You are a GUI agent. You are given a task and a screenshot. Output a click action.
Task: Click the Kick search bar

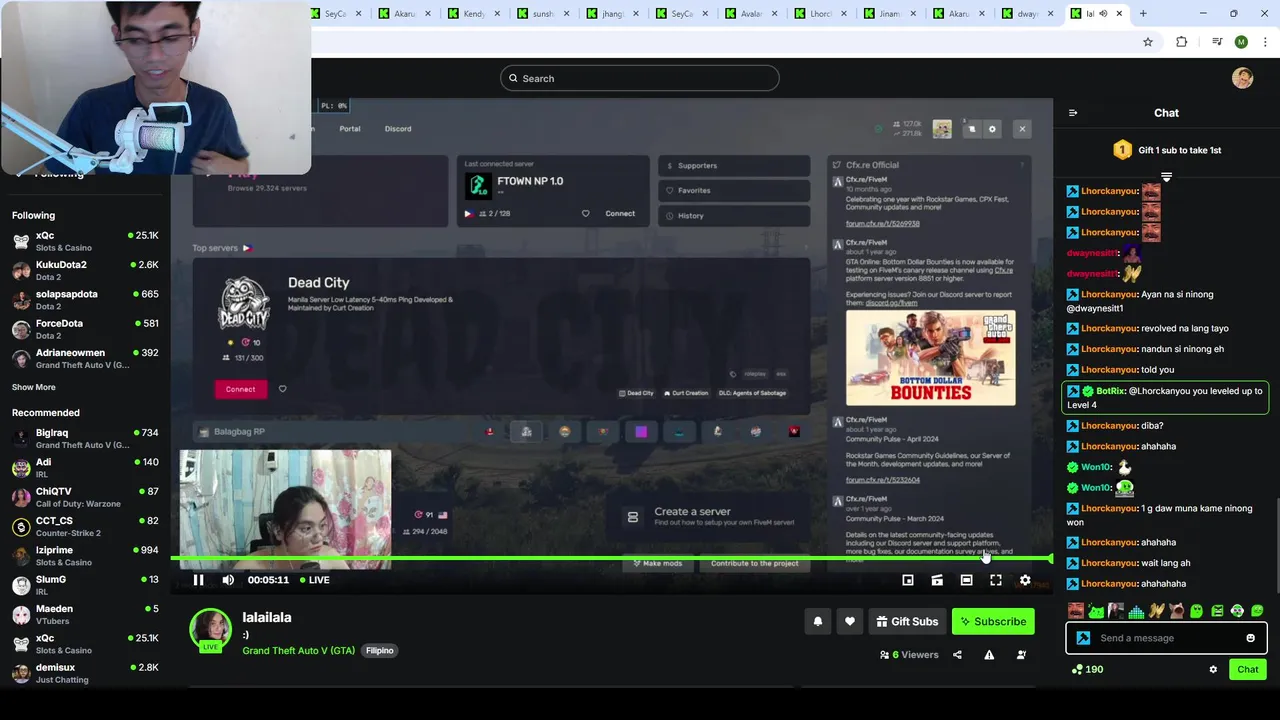tap(640, 78)
